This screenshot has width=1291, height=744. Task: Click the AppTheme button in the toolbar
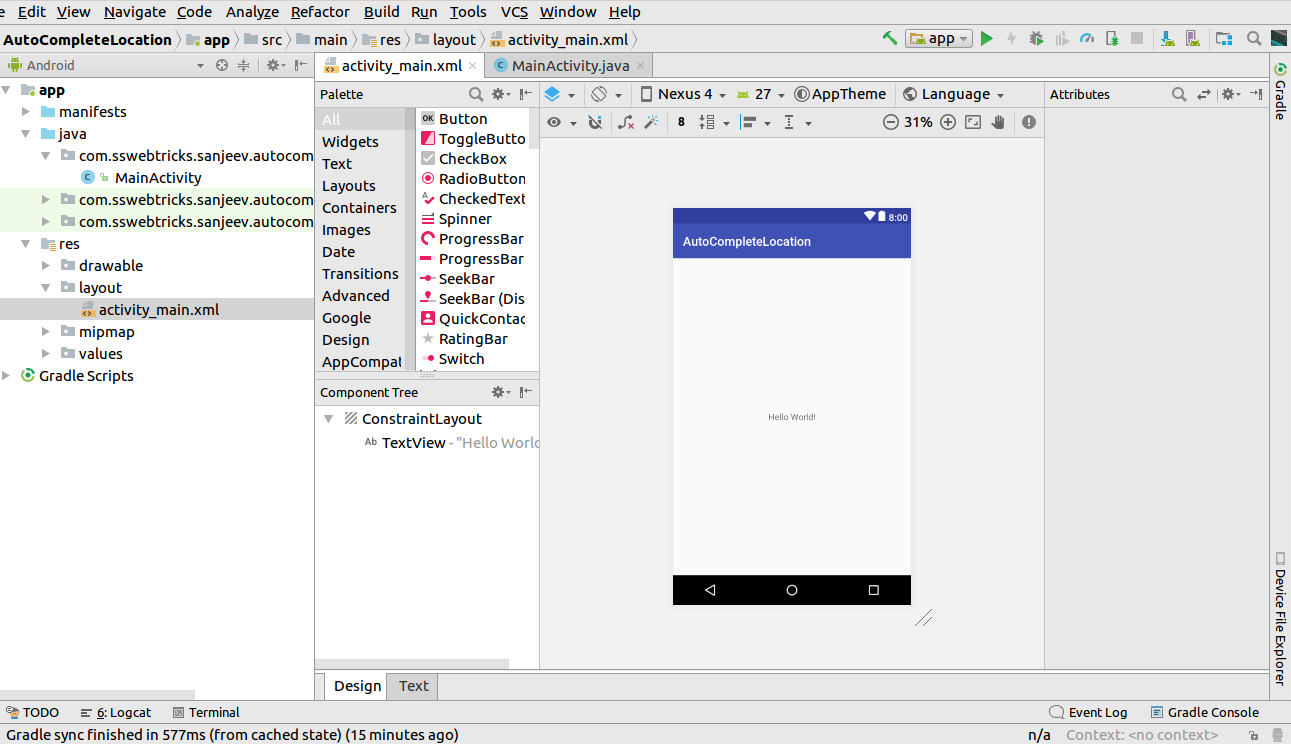840,93
